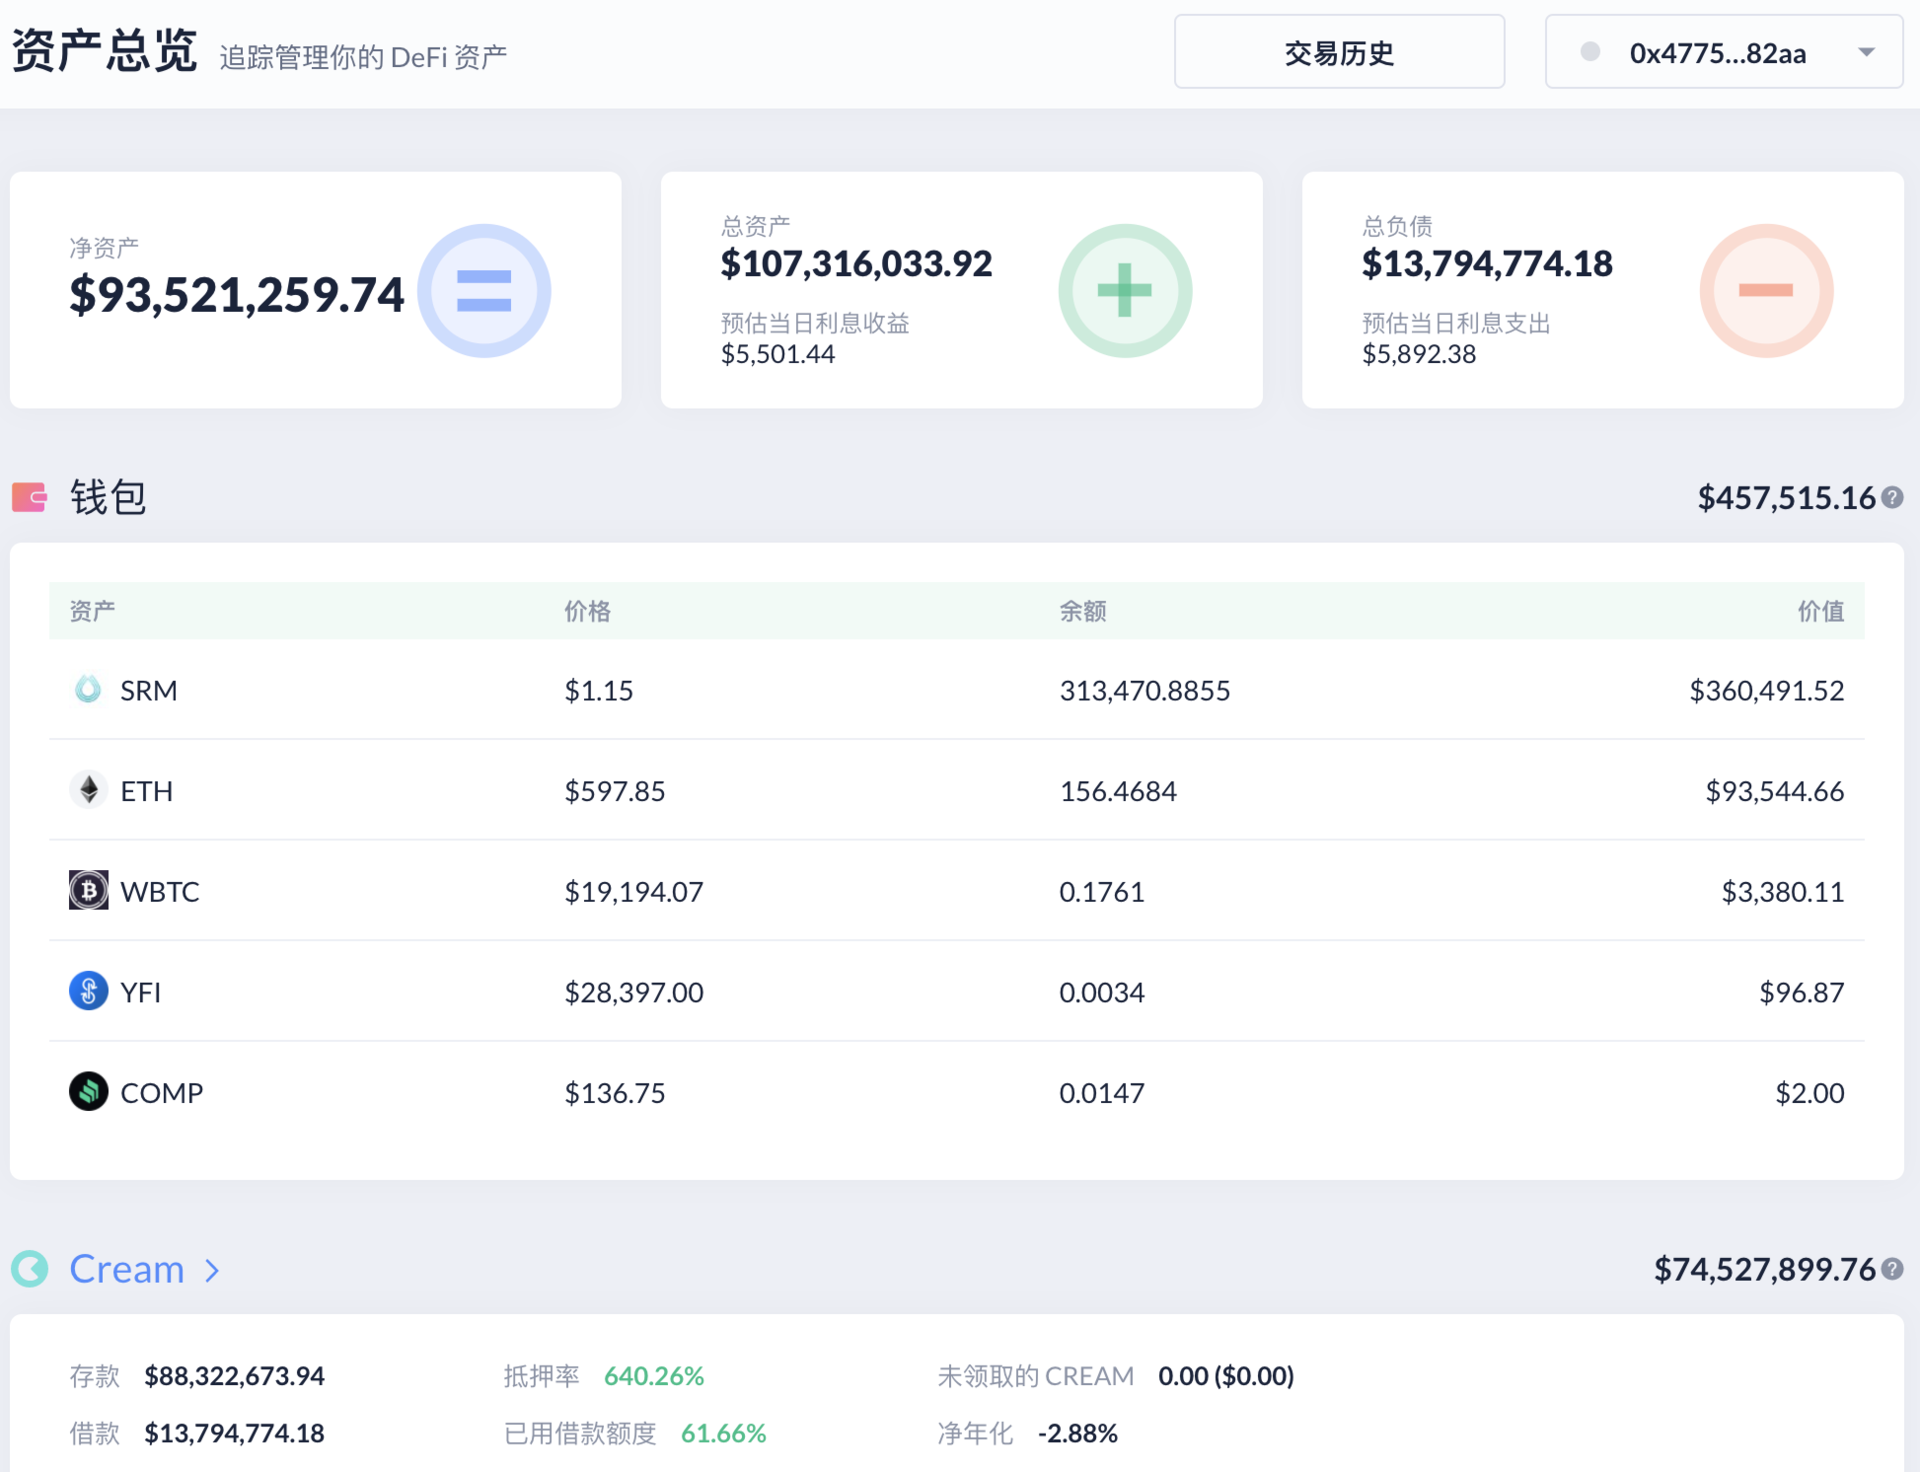Click the ETH token icon
Image resolution: width=1920 pixels, height=1472 pixels.
tap(88, 790)
